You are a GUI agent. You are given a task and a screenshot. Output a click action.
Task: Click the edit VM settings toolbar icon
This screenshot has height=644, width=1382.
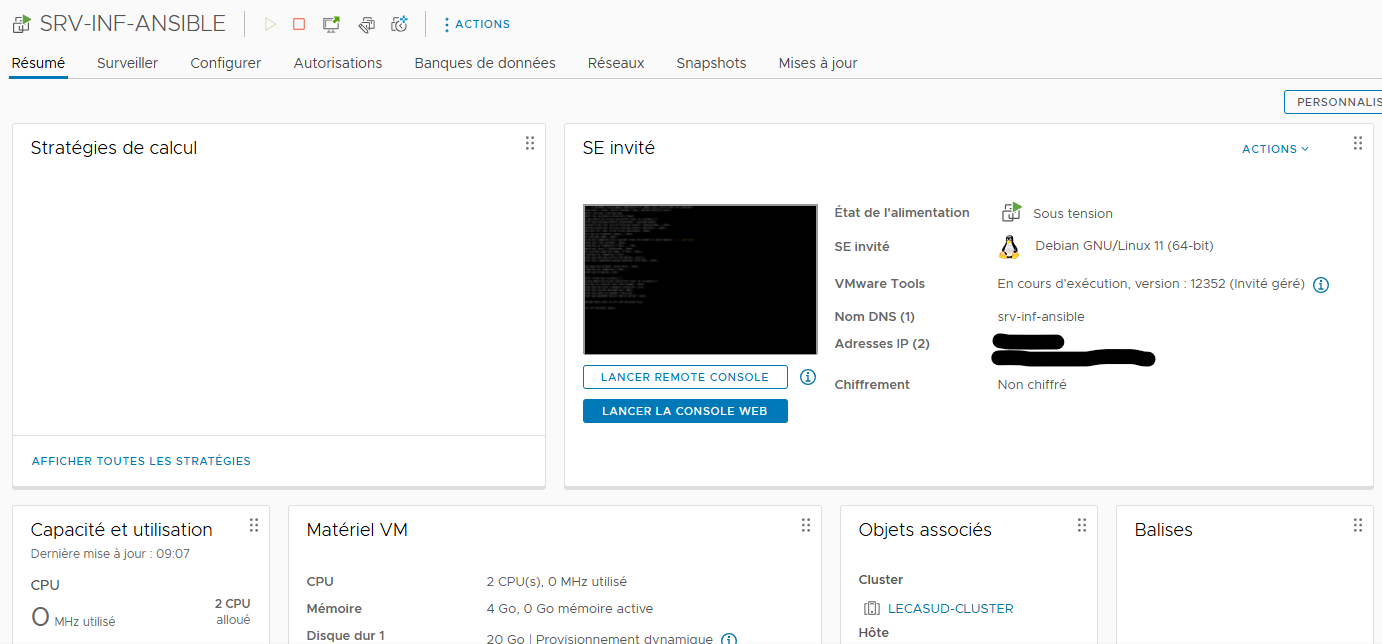[x=366, y=24]
